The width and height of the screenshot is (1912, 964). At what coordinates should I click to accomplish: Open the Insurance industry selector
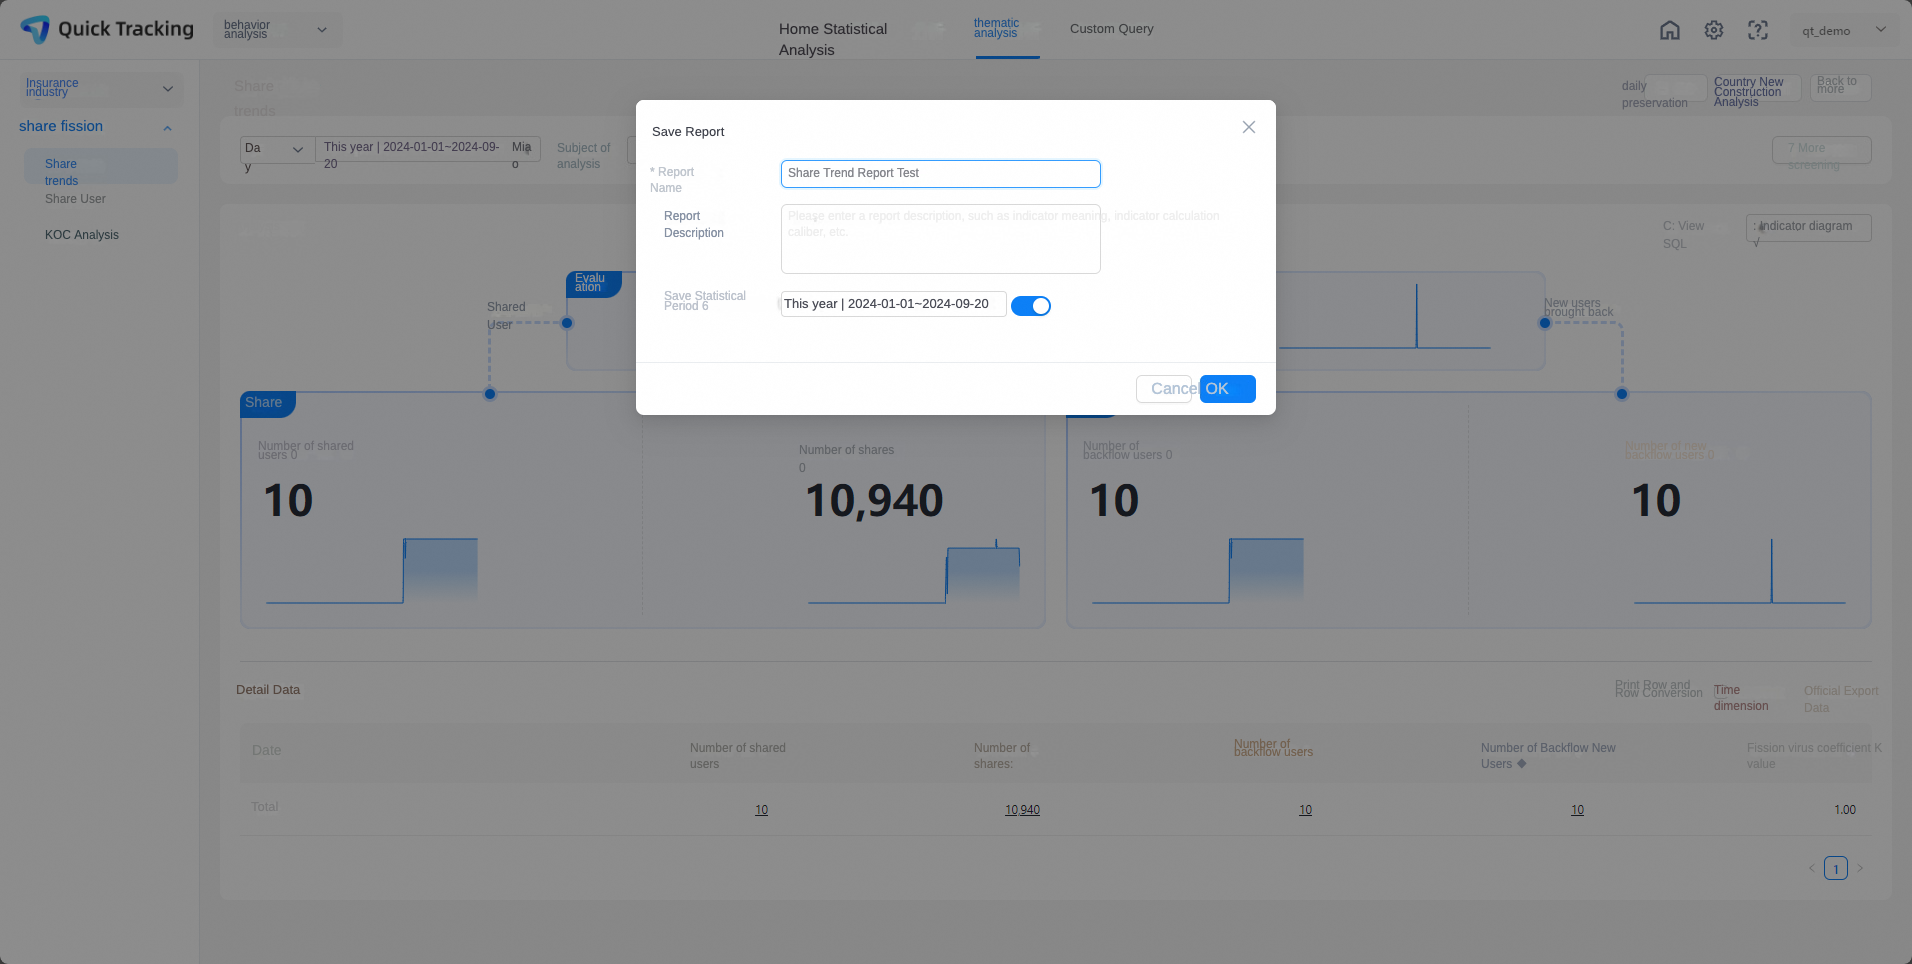100,88
